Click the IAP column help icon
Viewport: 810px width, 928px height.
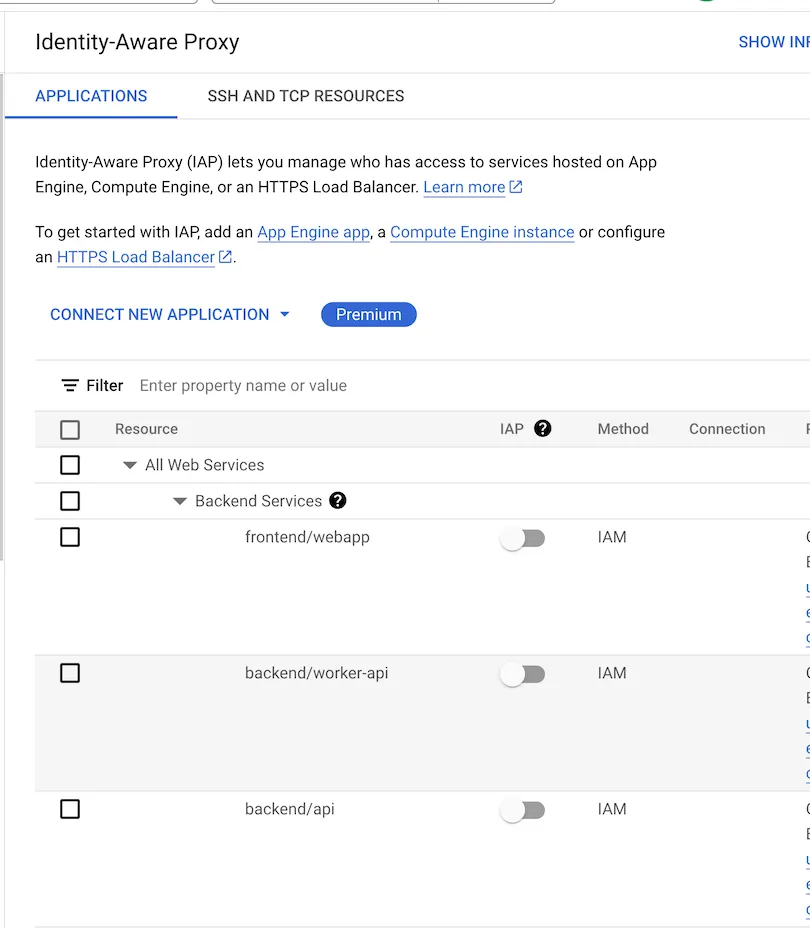tap(543, 429)
